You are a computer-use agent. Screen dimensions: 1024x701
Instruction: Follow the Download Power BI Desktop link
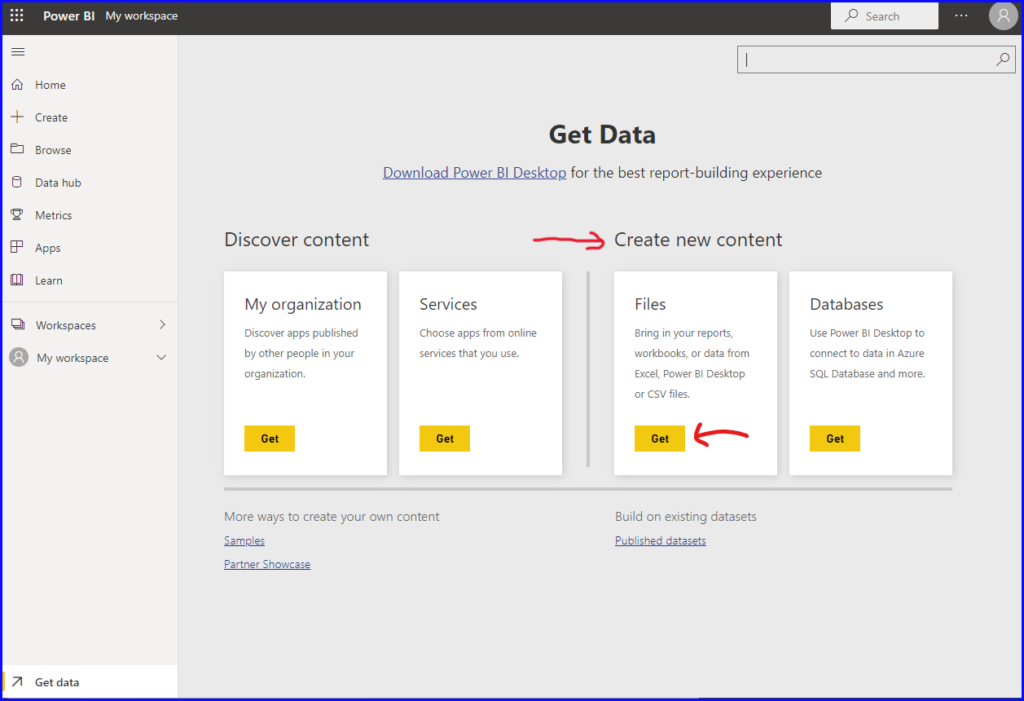point(474,173)
